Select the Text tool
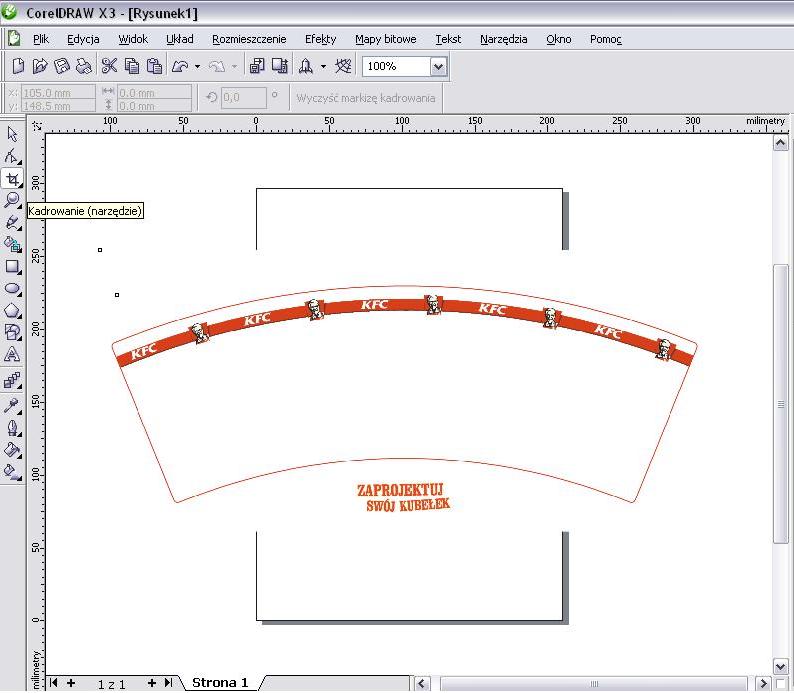 coord(12,355)
